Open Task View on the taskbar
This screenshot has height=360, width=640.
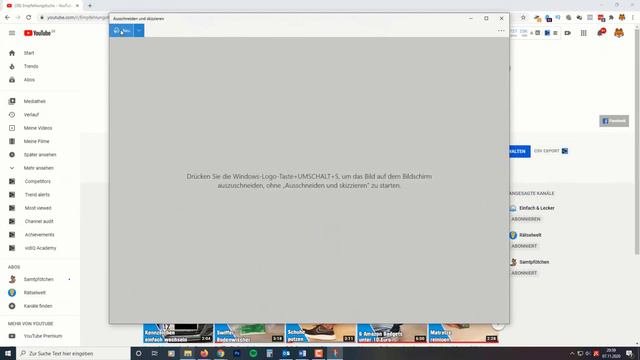click(x=155, y=353)
